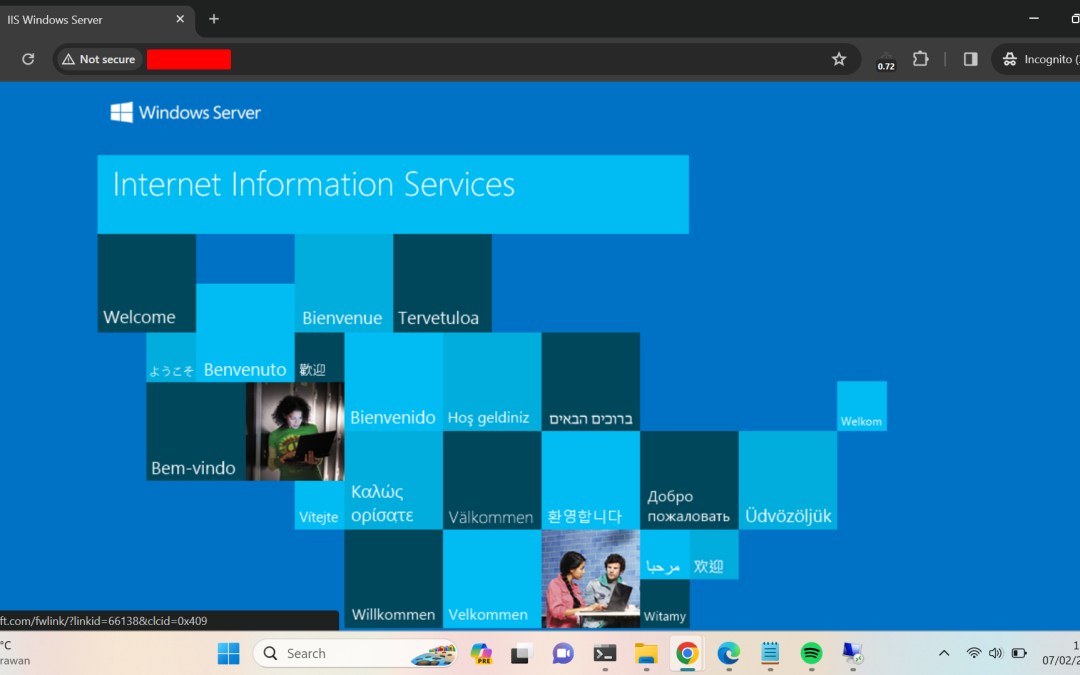Open Chrome extensions via the puzzle icon
The height and width of the screenshot is (675, 1080).
[921, 59]
